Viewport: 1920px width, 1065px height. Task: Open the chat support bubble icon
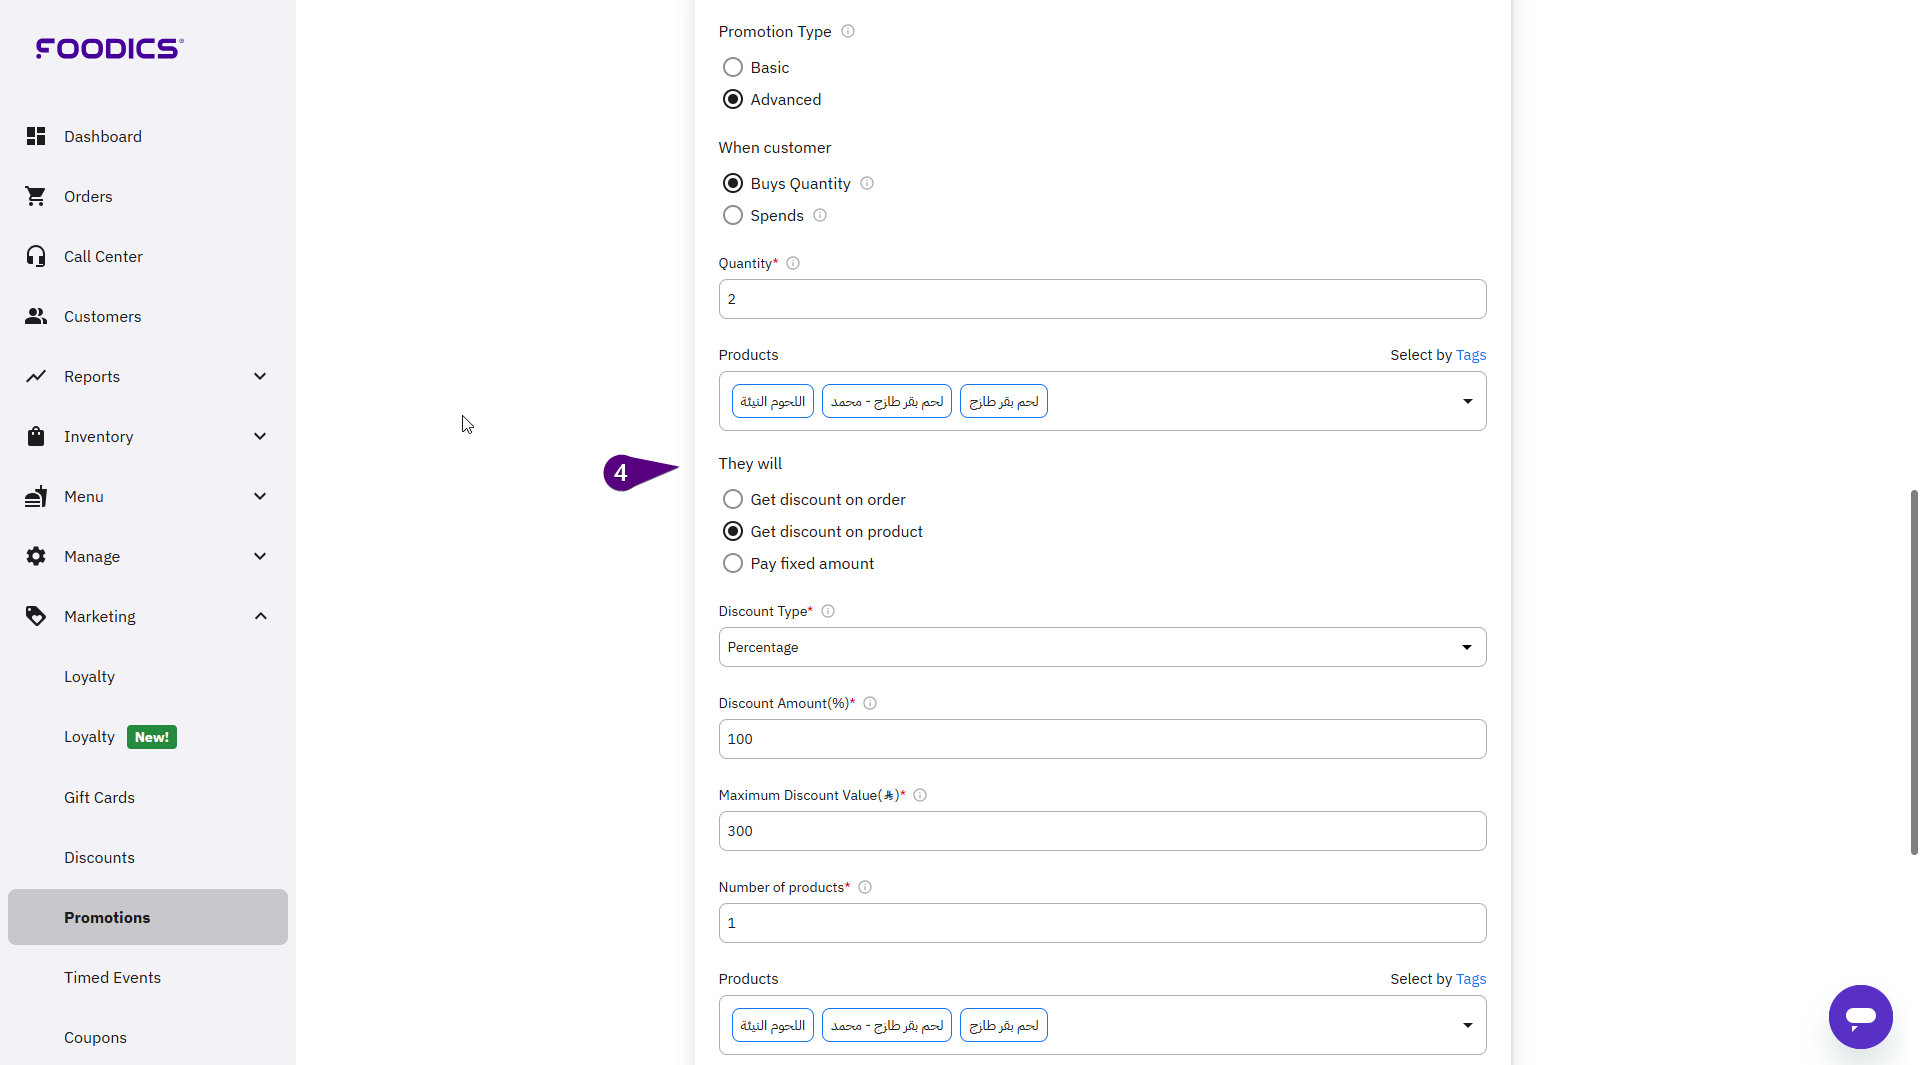[x=1860, y=1017]
